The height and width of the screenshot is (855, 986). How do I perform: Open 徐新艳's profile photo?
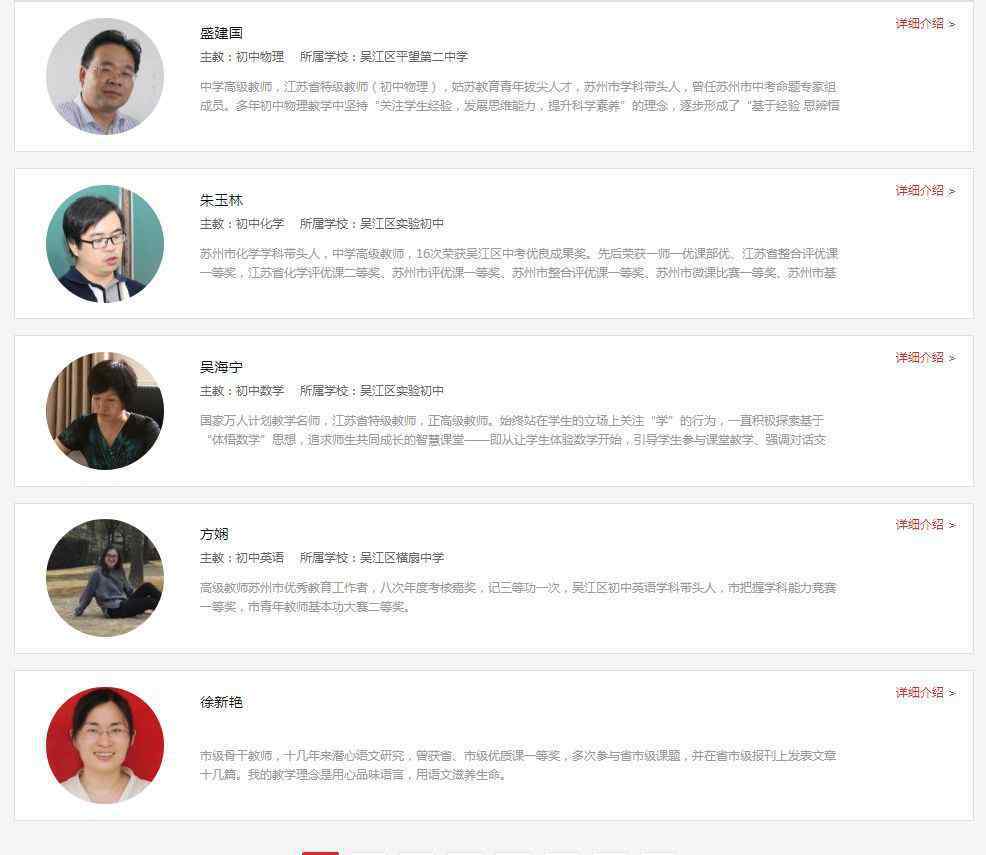point(105,746)
